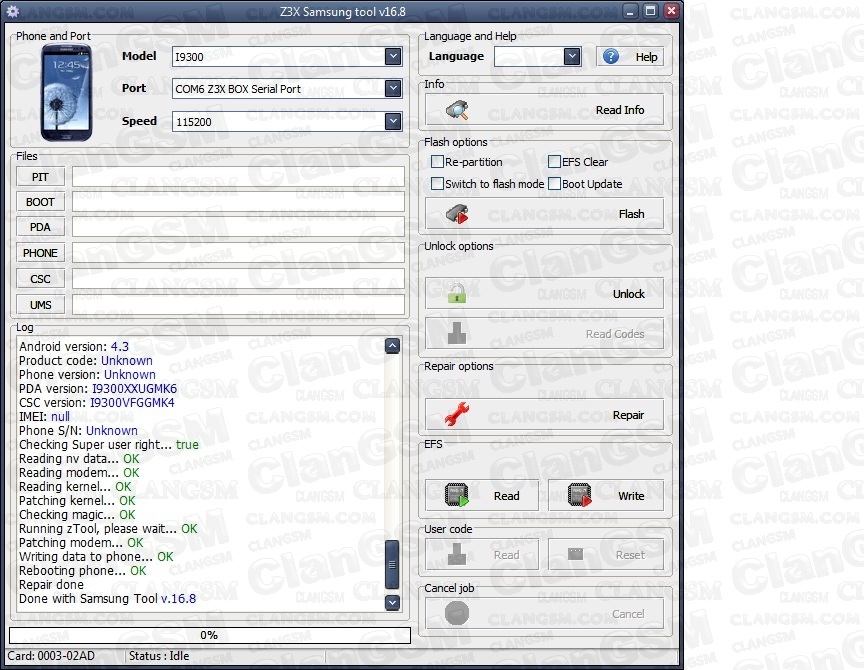Click the 'IMEI: null' log line
Image resolution: width=864 pixels, height=670 pixels.
44,417
